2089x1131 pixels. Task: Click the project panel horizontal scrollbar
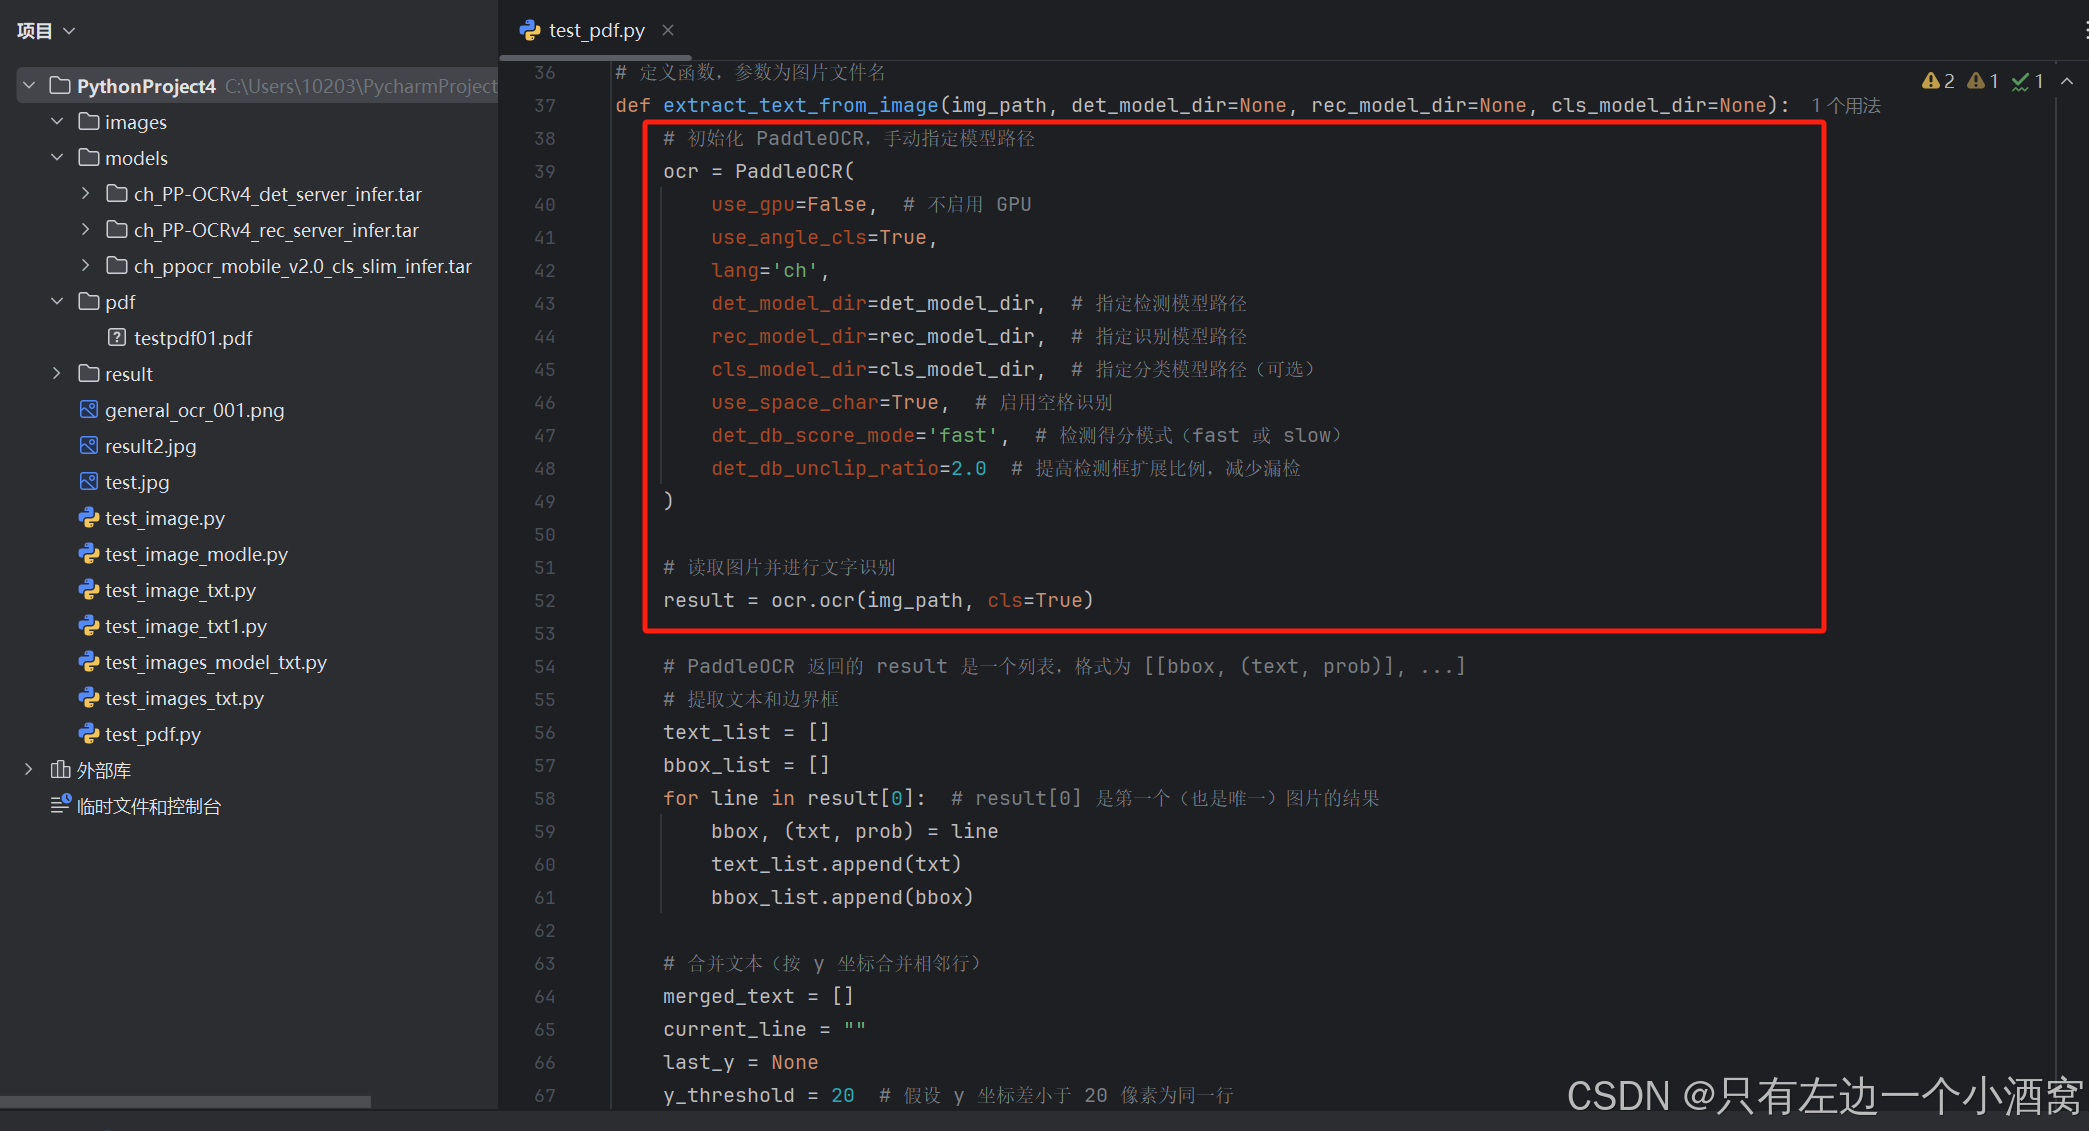coord(185,1101)
